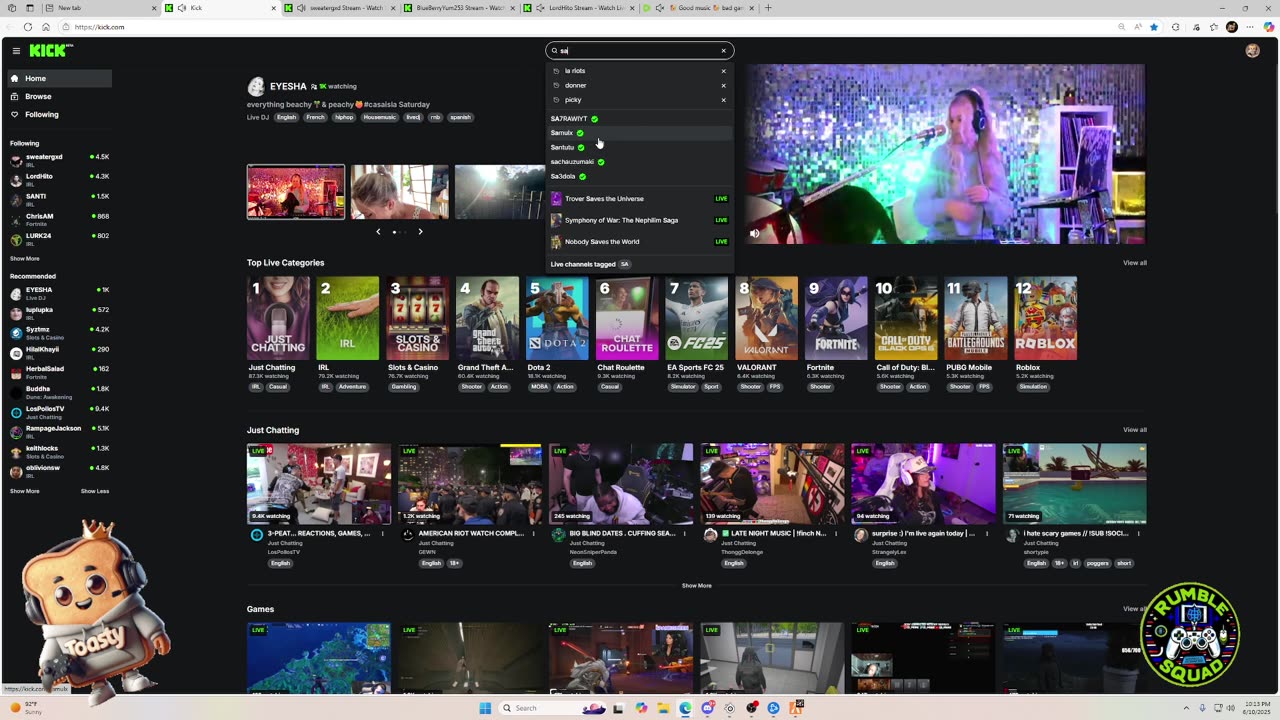Switch to New tab browser tab
Screen dimensions: 1280x720
[x=101, y=8]
